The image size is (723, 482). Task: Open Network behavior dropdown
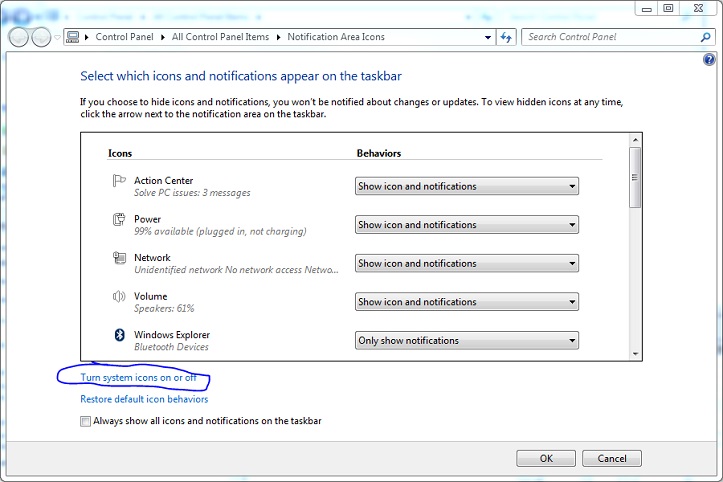pos(467,263)
